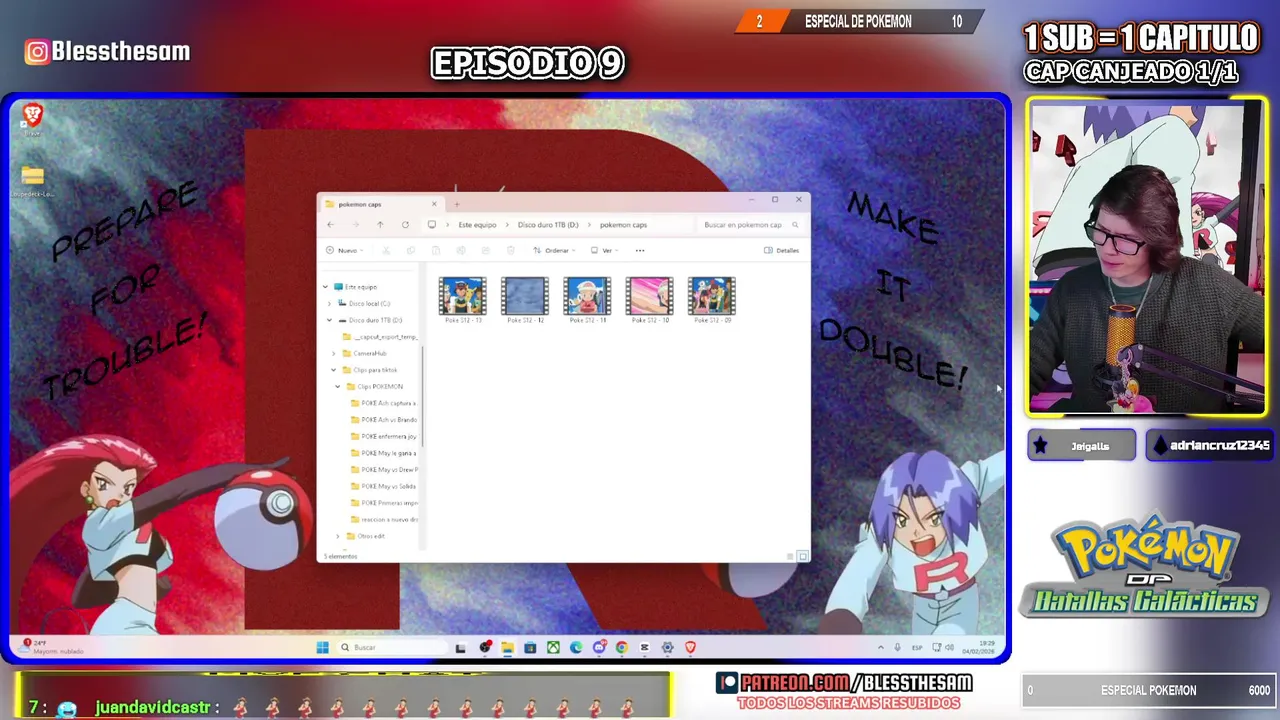Open the yellow folder on desktop
Viewport: 1280px width, 720px height.
tap(32, 181)
